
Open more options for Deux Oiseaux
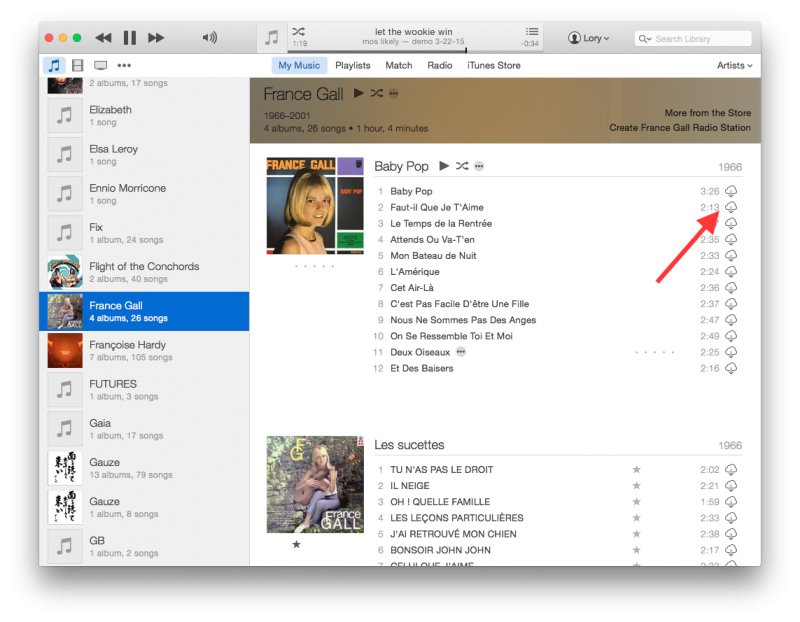460,352
